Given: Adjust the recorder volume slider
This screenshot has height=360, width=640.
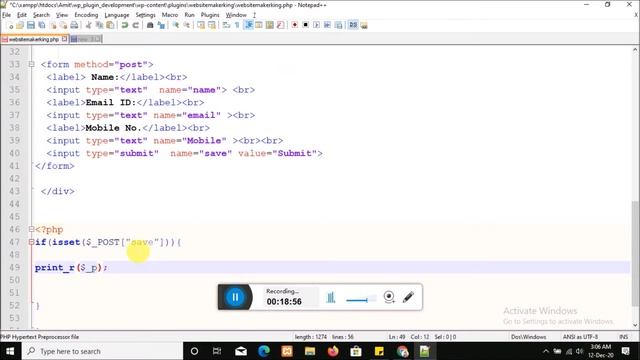Looking at the screenshot, I should (361, 300).
